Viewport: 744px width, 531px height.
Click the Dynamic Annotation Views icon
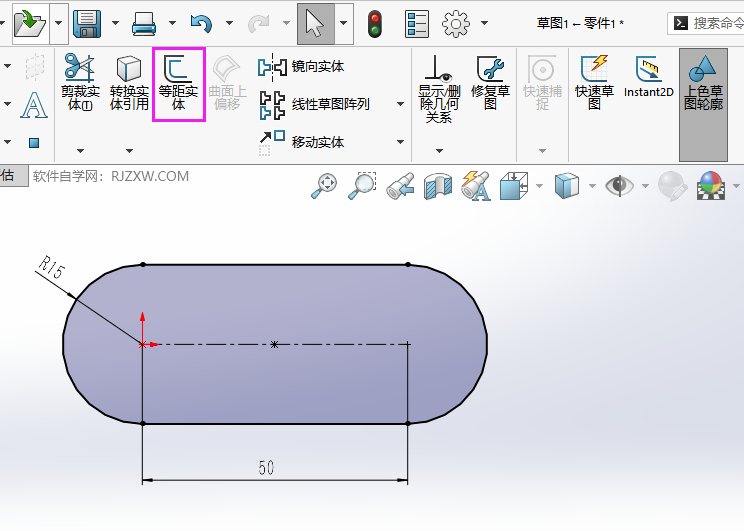[476, 186]
